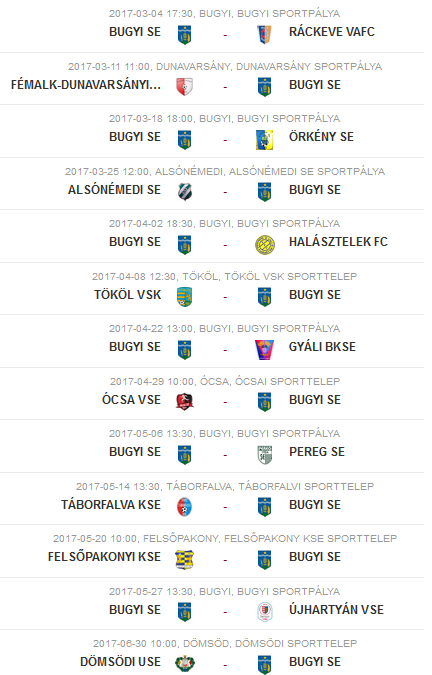Click the Ócsa VSE red-black crest

coord(185,402)
